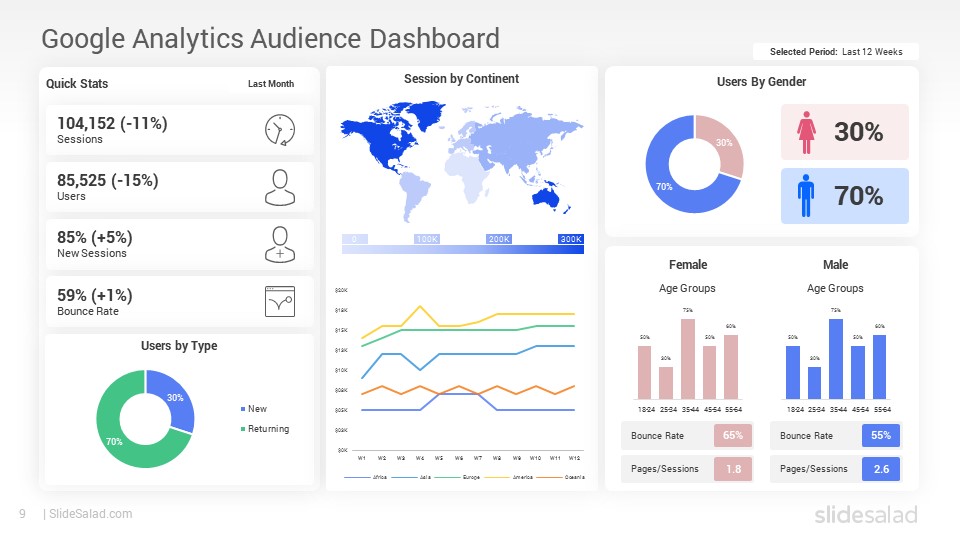
Task: Click the male Pages/Sessions 2.6 badge
Action: click(x=881, y=469)
